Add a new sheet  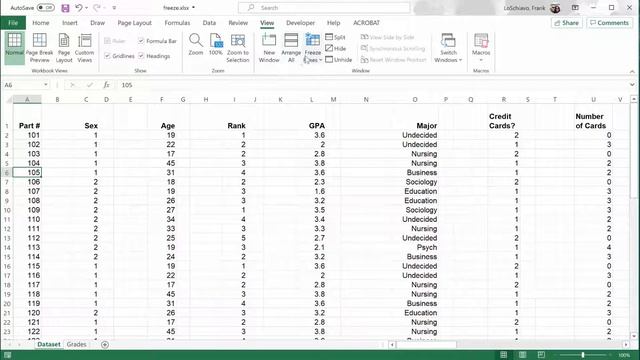(105, 344)
